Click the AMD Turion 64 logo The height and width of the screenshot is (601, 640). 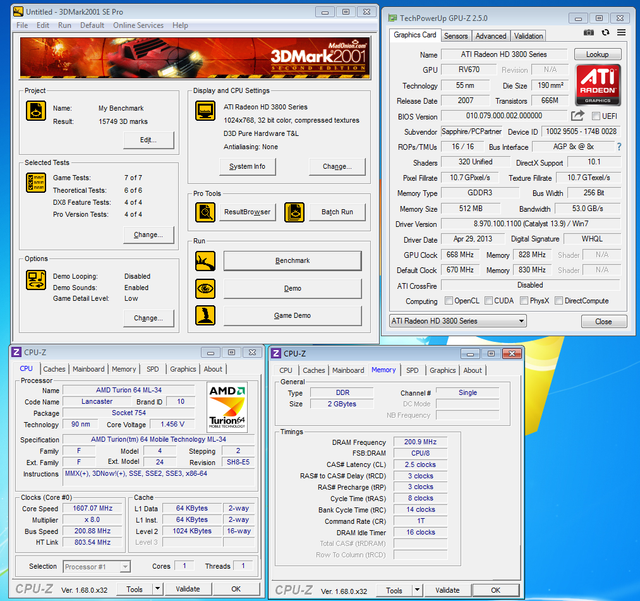coord(227,407)
